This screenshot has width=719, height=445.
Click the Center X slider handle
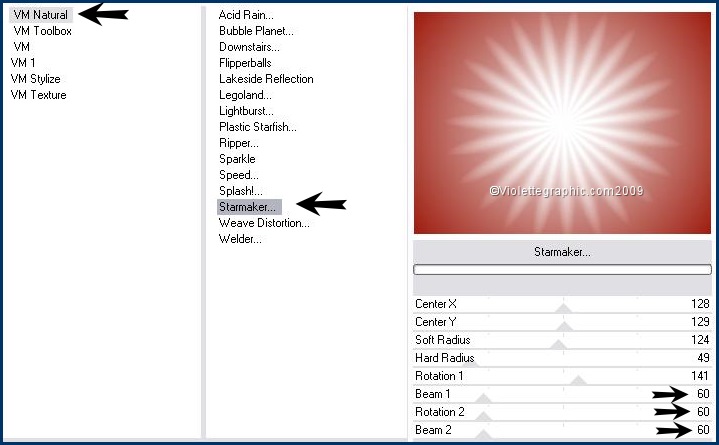click(x=564, y=308)
